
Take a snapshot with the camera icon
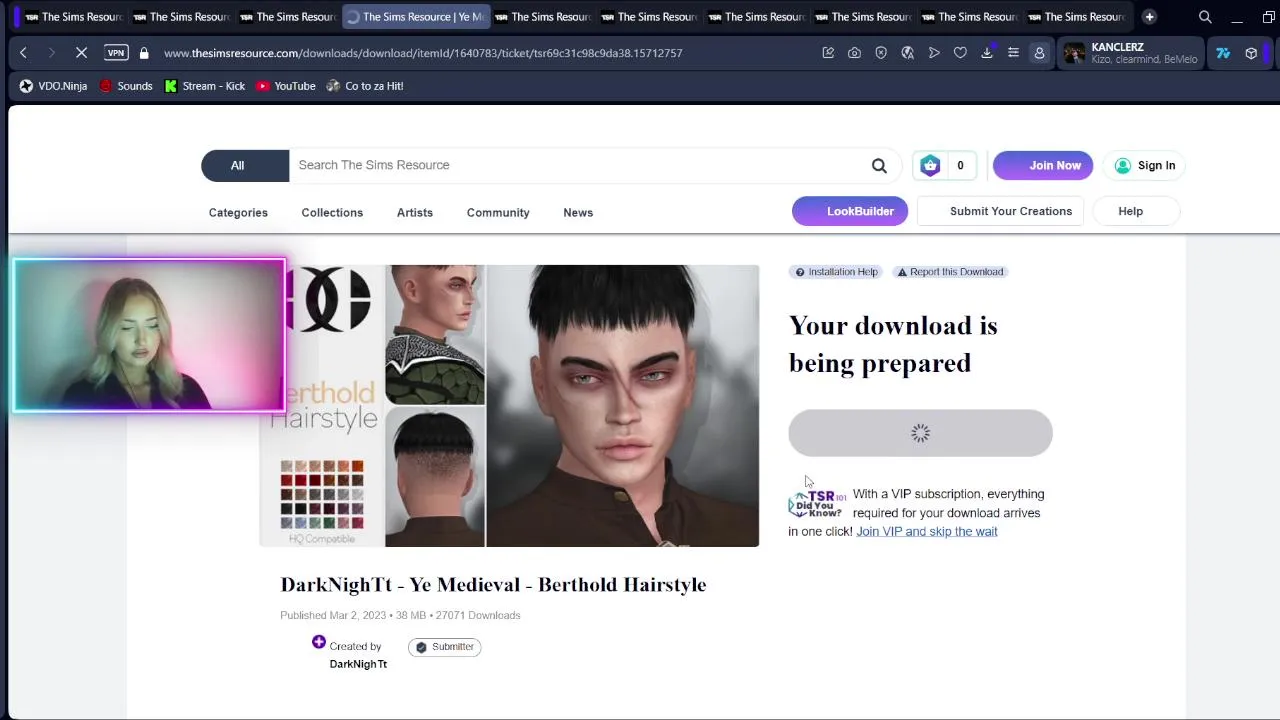click(854, 53)
